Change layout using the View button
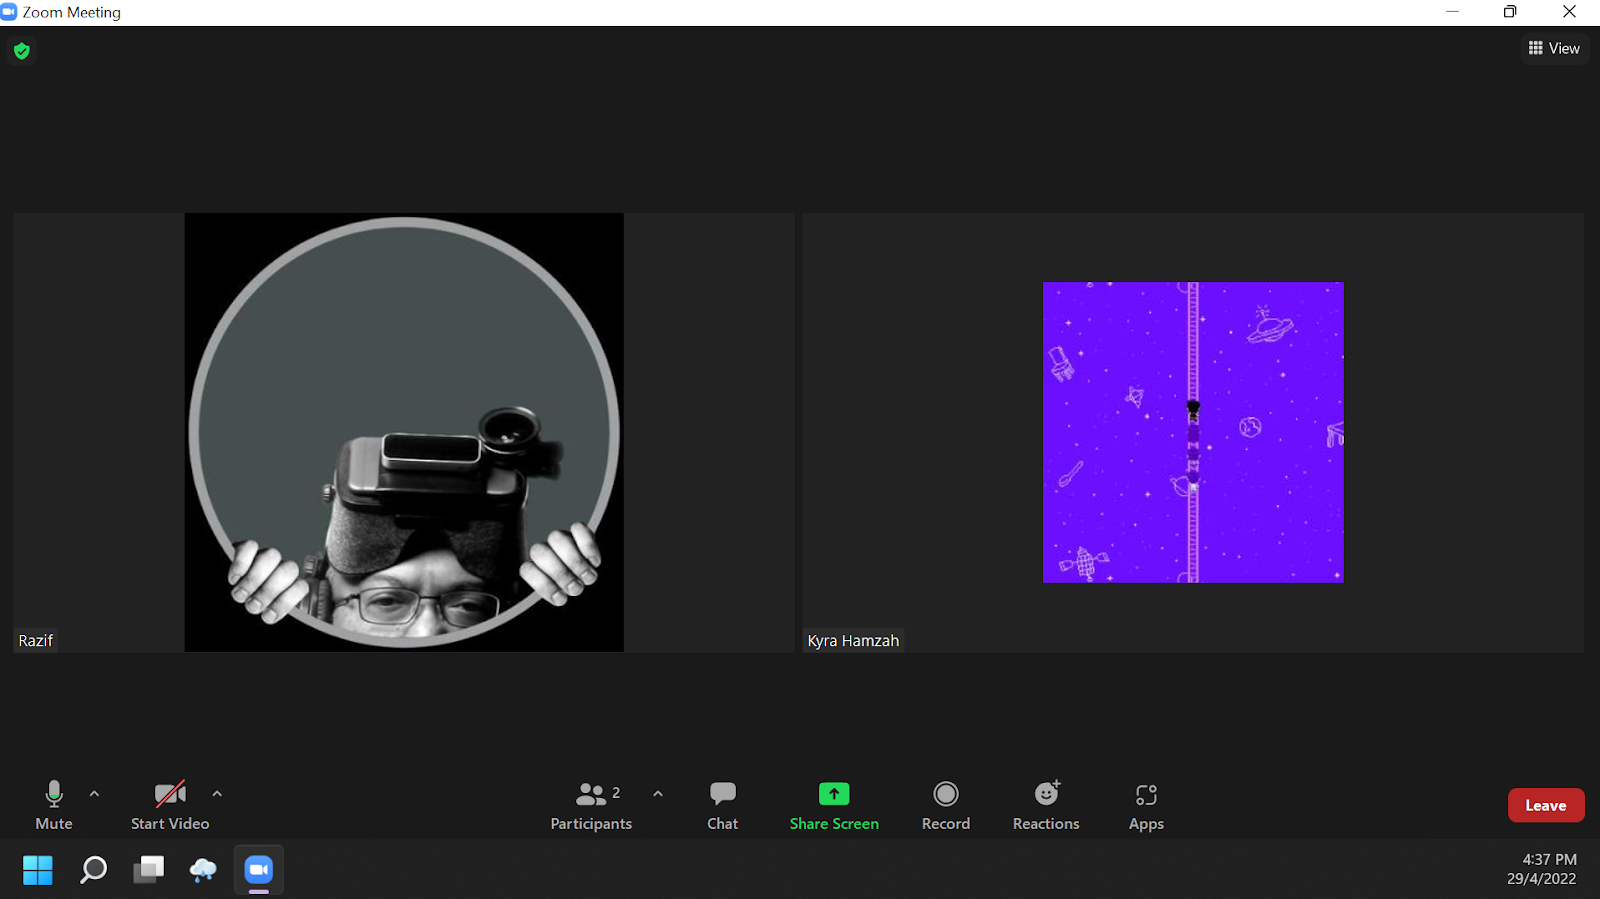Viewport: 1600px width, 899px height. click(x=1554, y=48)
